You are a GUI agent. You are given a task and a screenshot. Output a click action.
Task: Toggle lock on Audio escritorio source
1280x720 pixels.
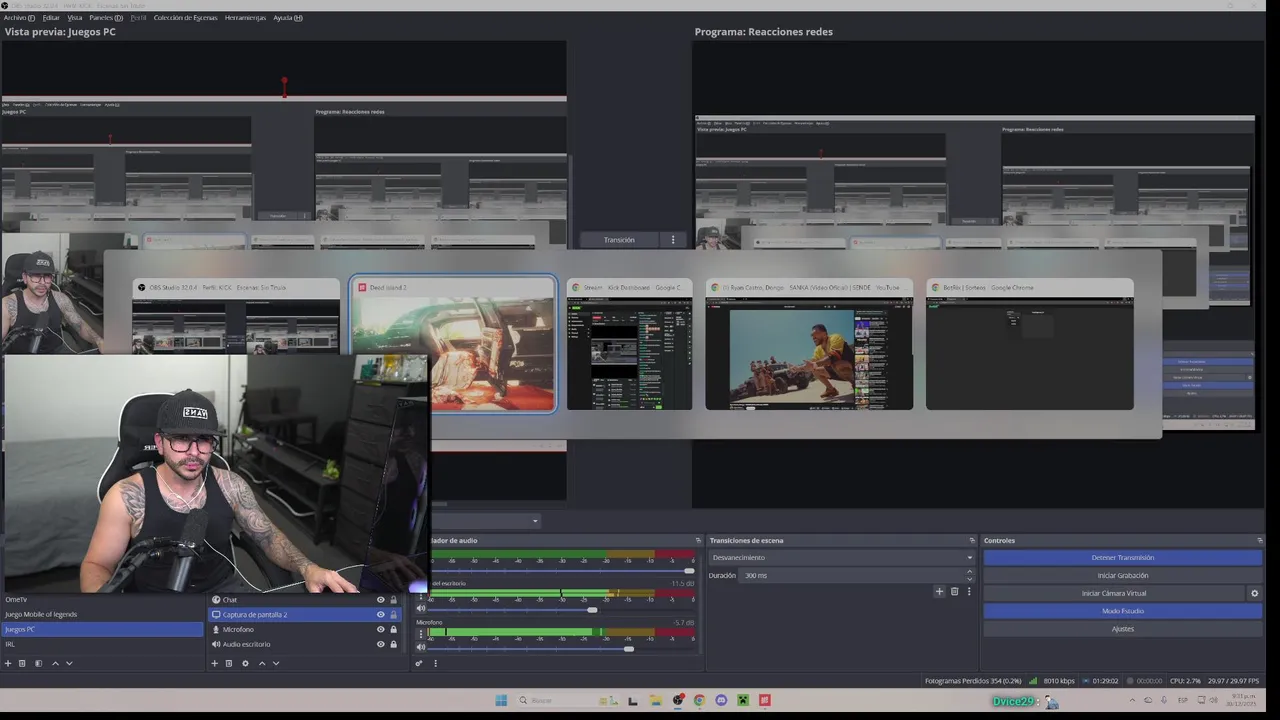(393, 644)
